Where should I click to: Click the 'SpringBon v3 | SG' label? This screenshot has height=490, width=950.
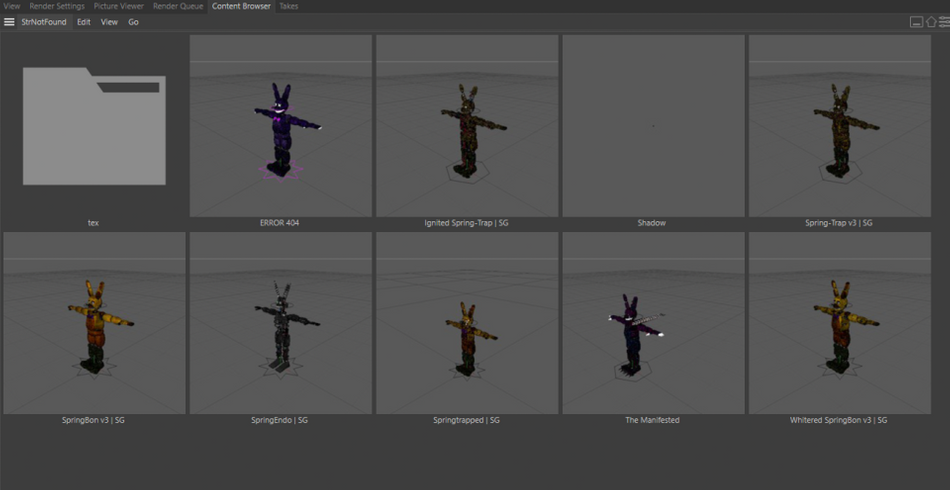click(x=93, y=420)
